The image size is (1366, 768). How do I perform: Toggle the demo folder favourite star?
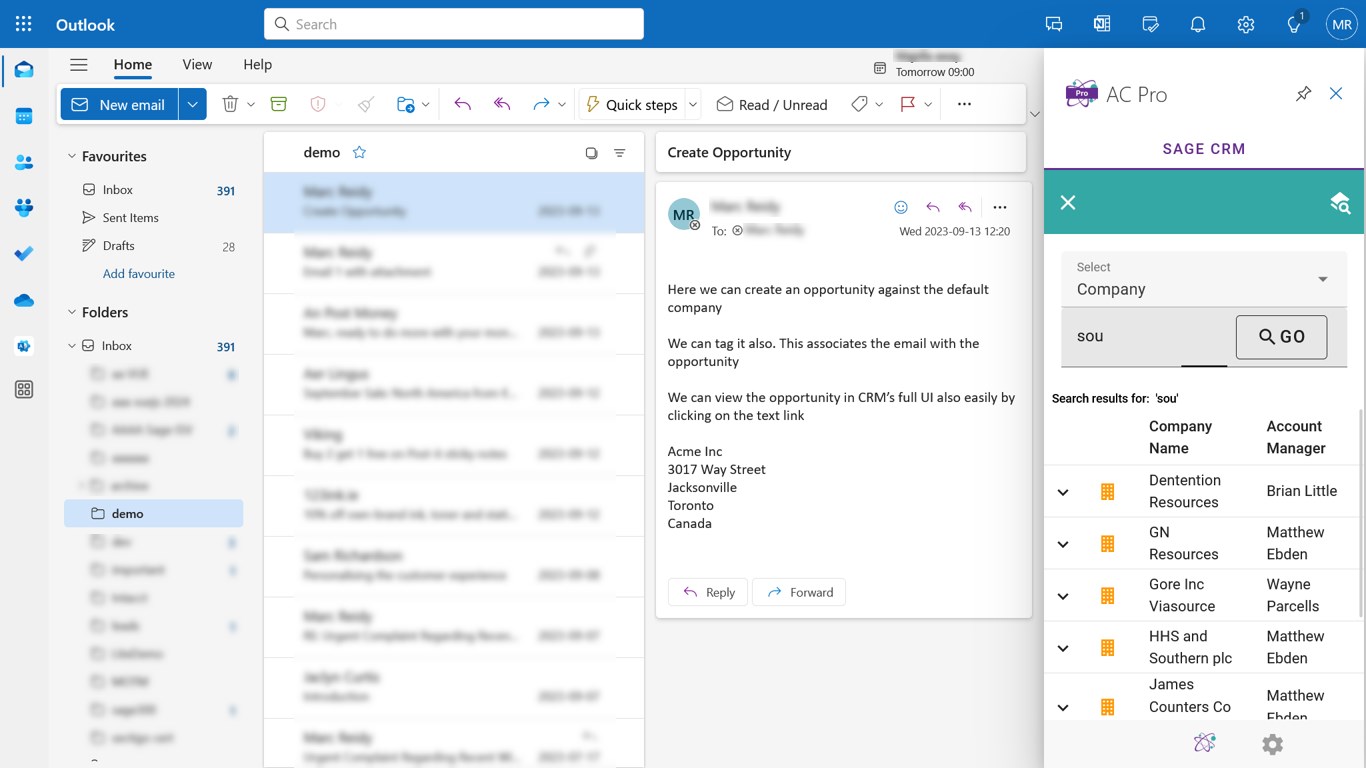359,152
